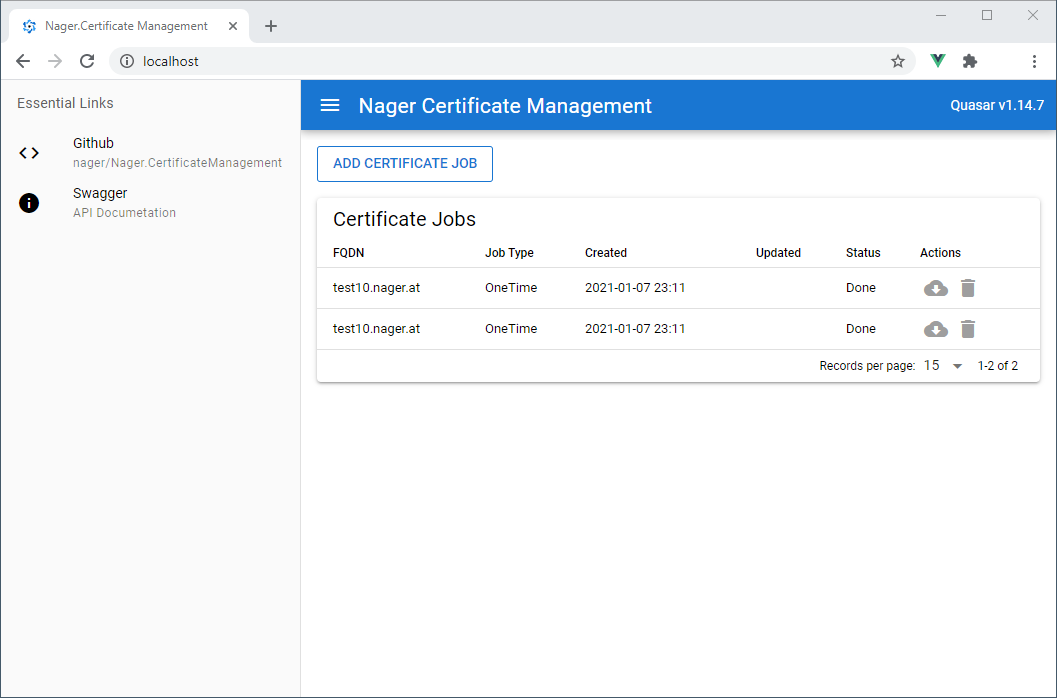
Task: Select the second-row FQDN test10.nager.at cell
Action: (x=376, y=329)
